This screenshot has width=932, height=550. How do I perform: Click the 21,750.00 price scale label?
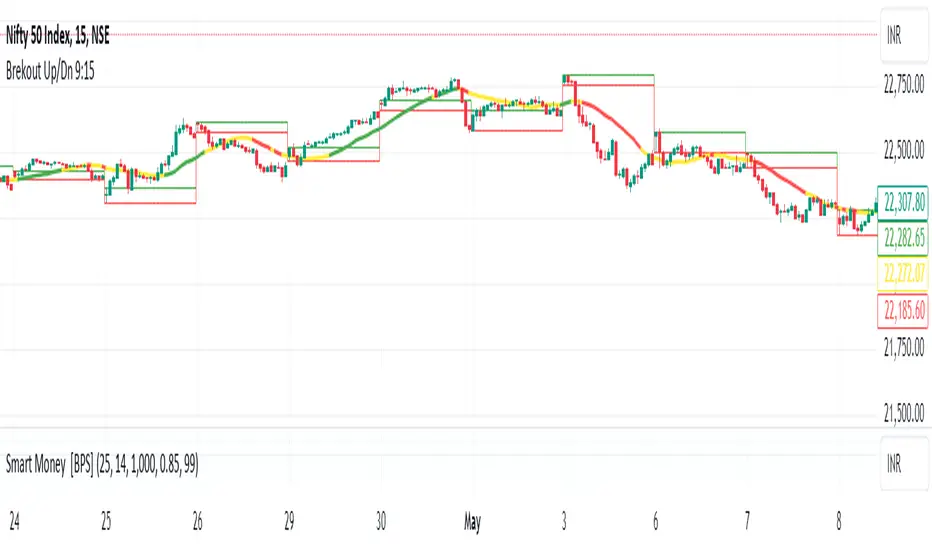[904, 347]
